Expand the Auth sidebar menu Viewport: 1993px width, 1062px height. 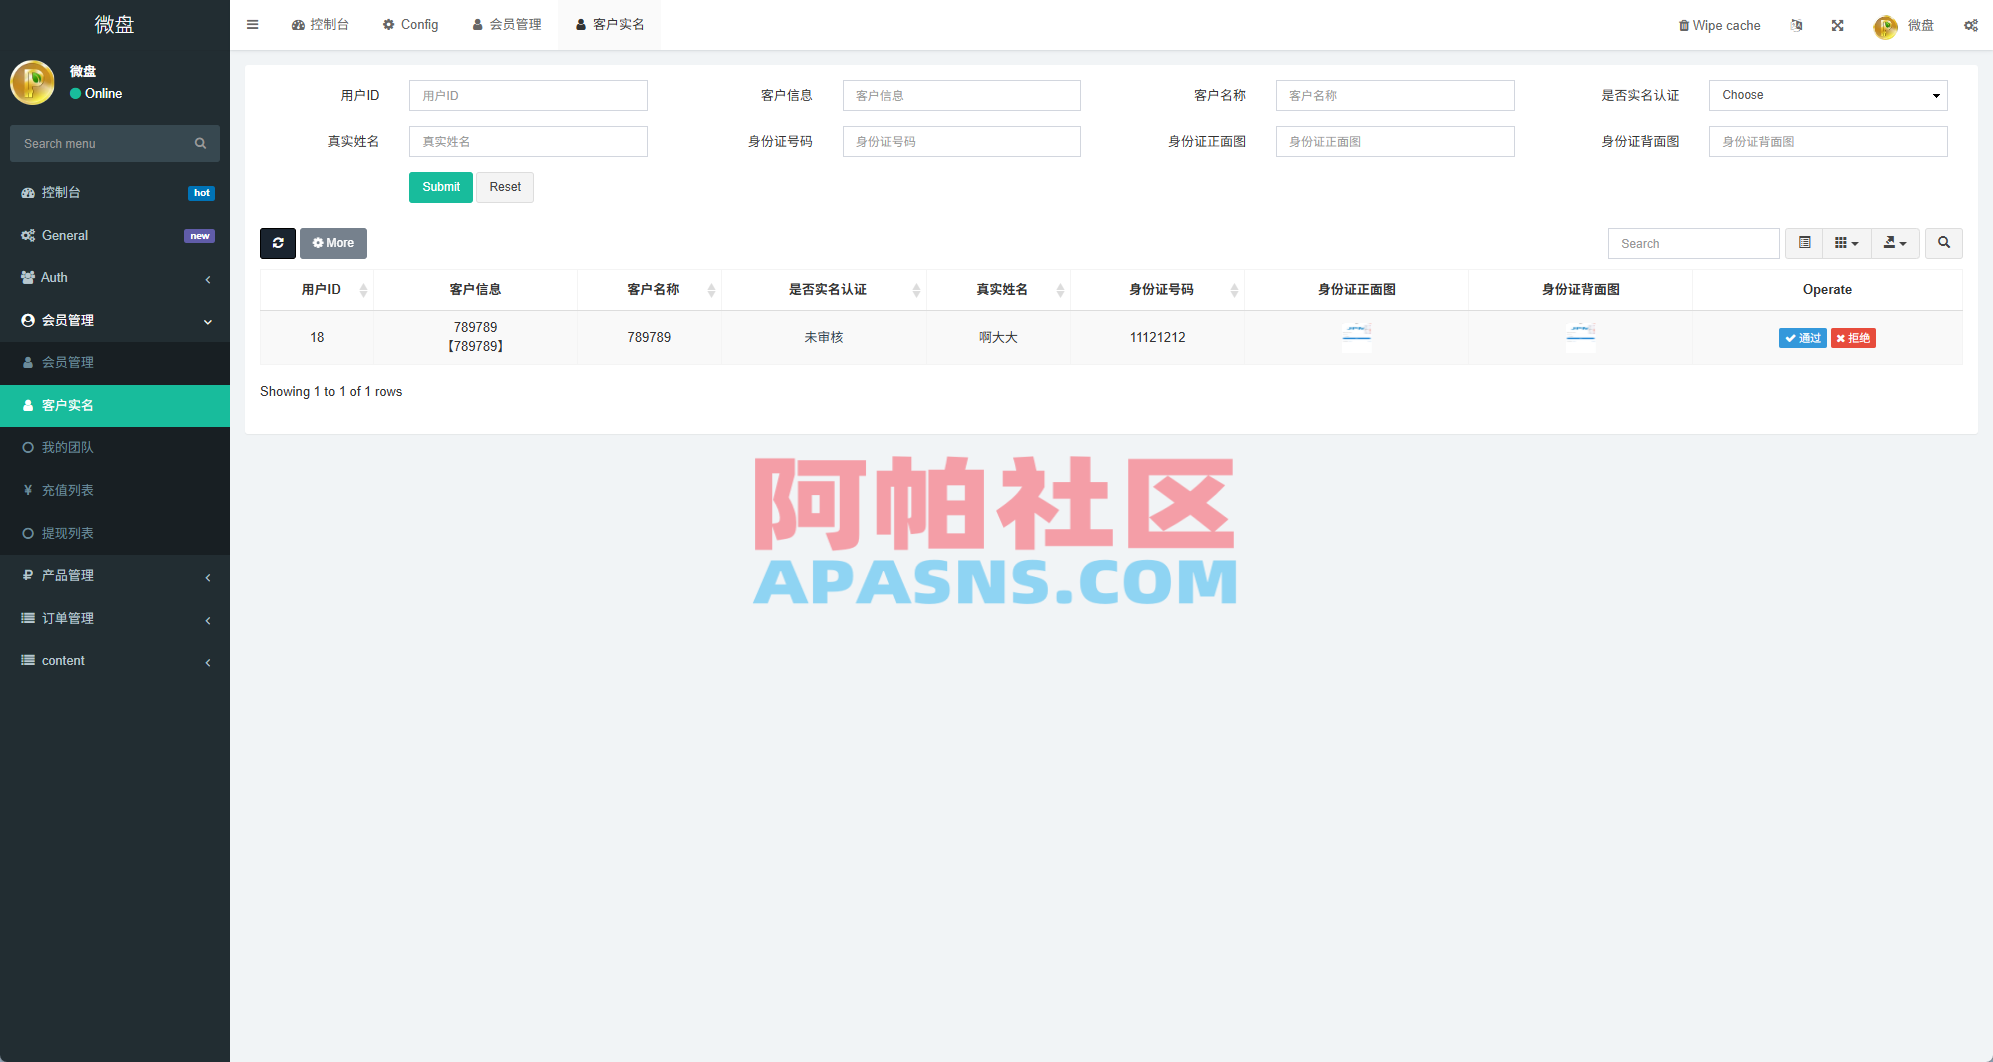pyautogui.click(x=115, y=278)
